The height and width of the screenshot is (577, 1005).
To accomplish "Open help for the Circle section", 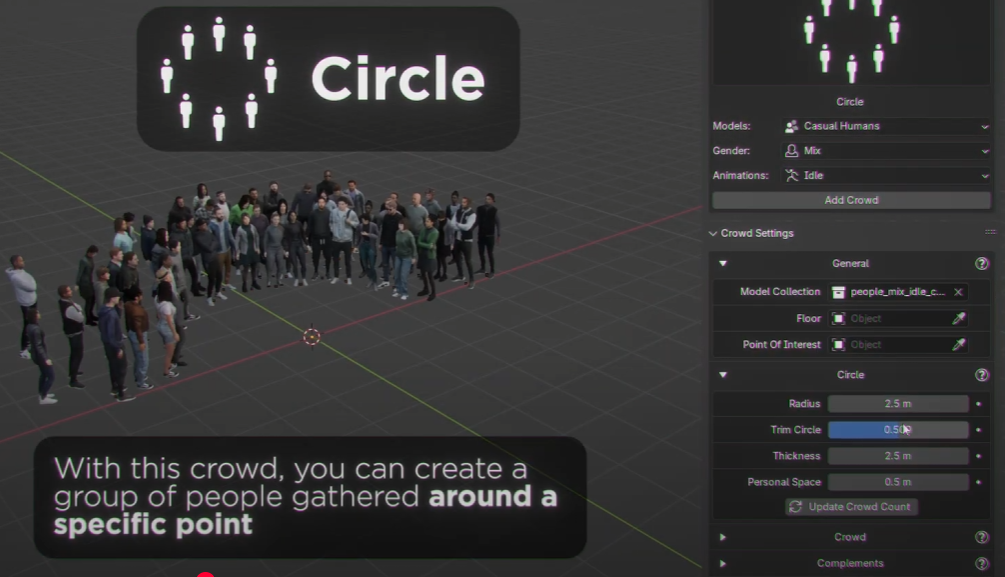I will (x=981, y=375).
